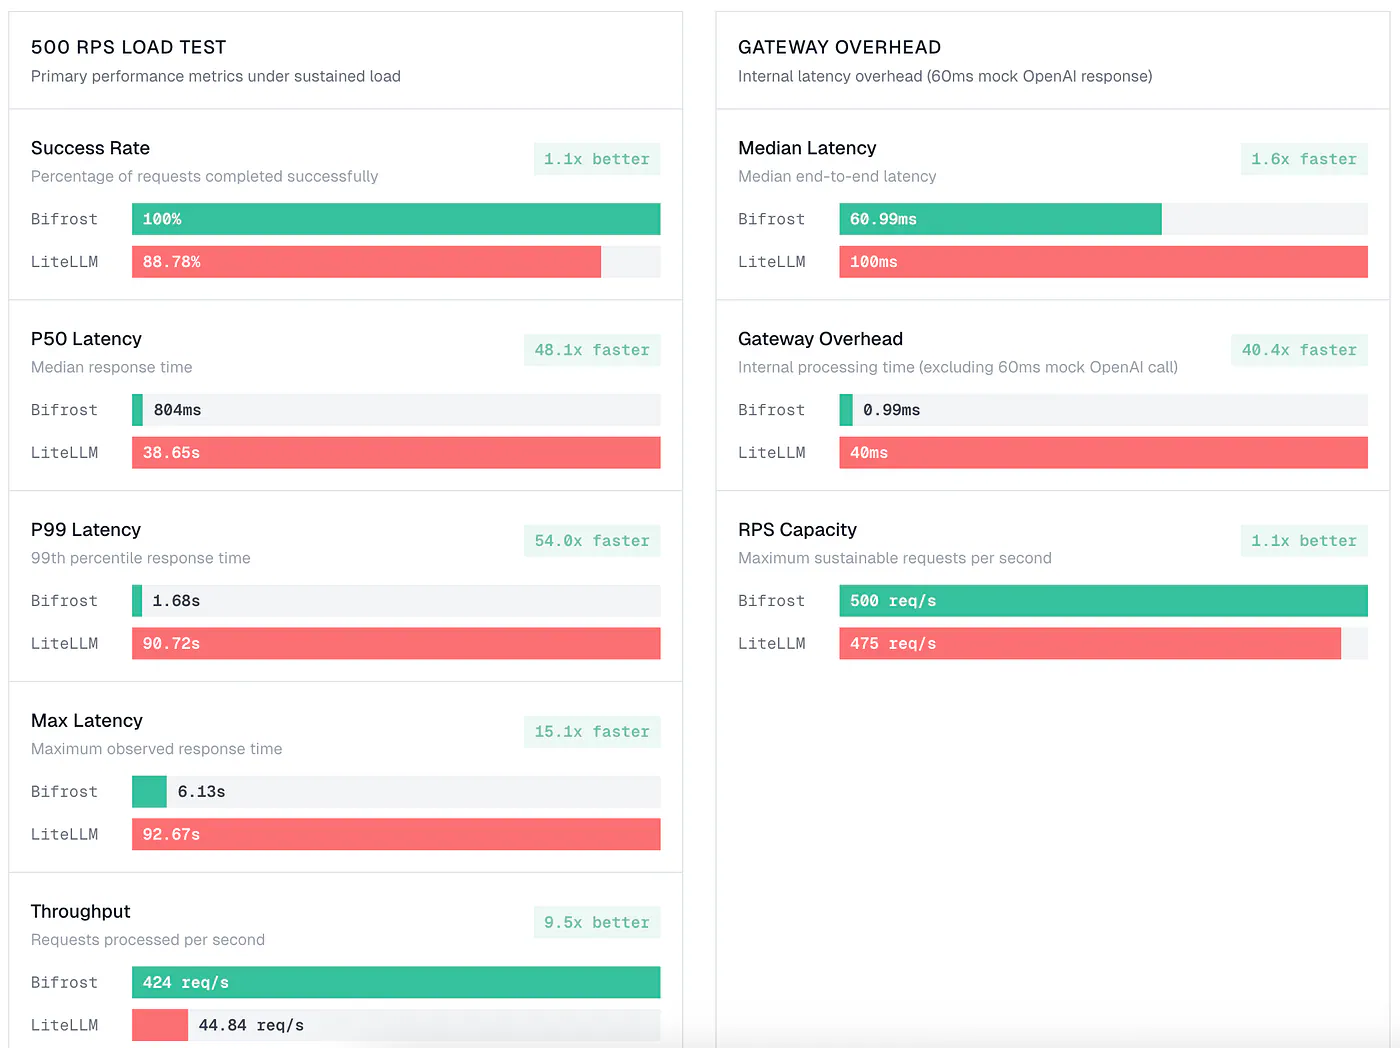Click the 'Max Latency' metric title
Image resolution: width=1400 pixels, height=1048 pixels.
87,721
